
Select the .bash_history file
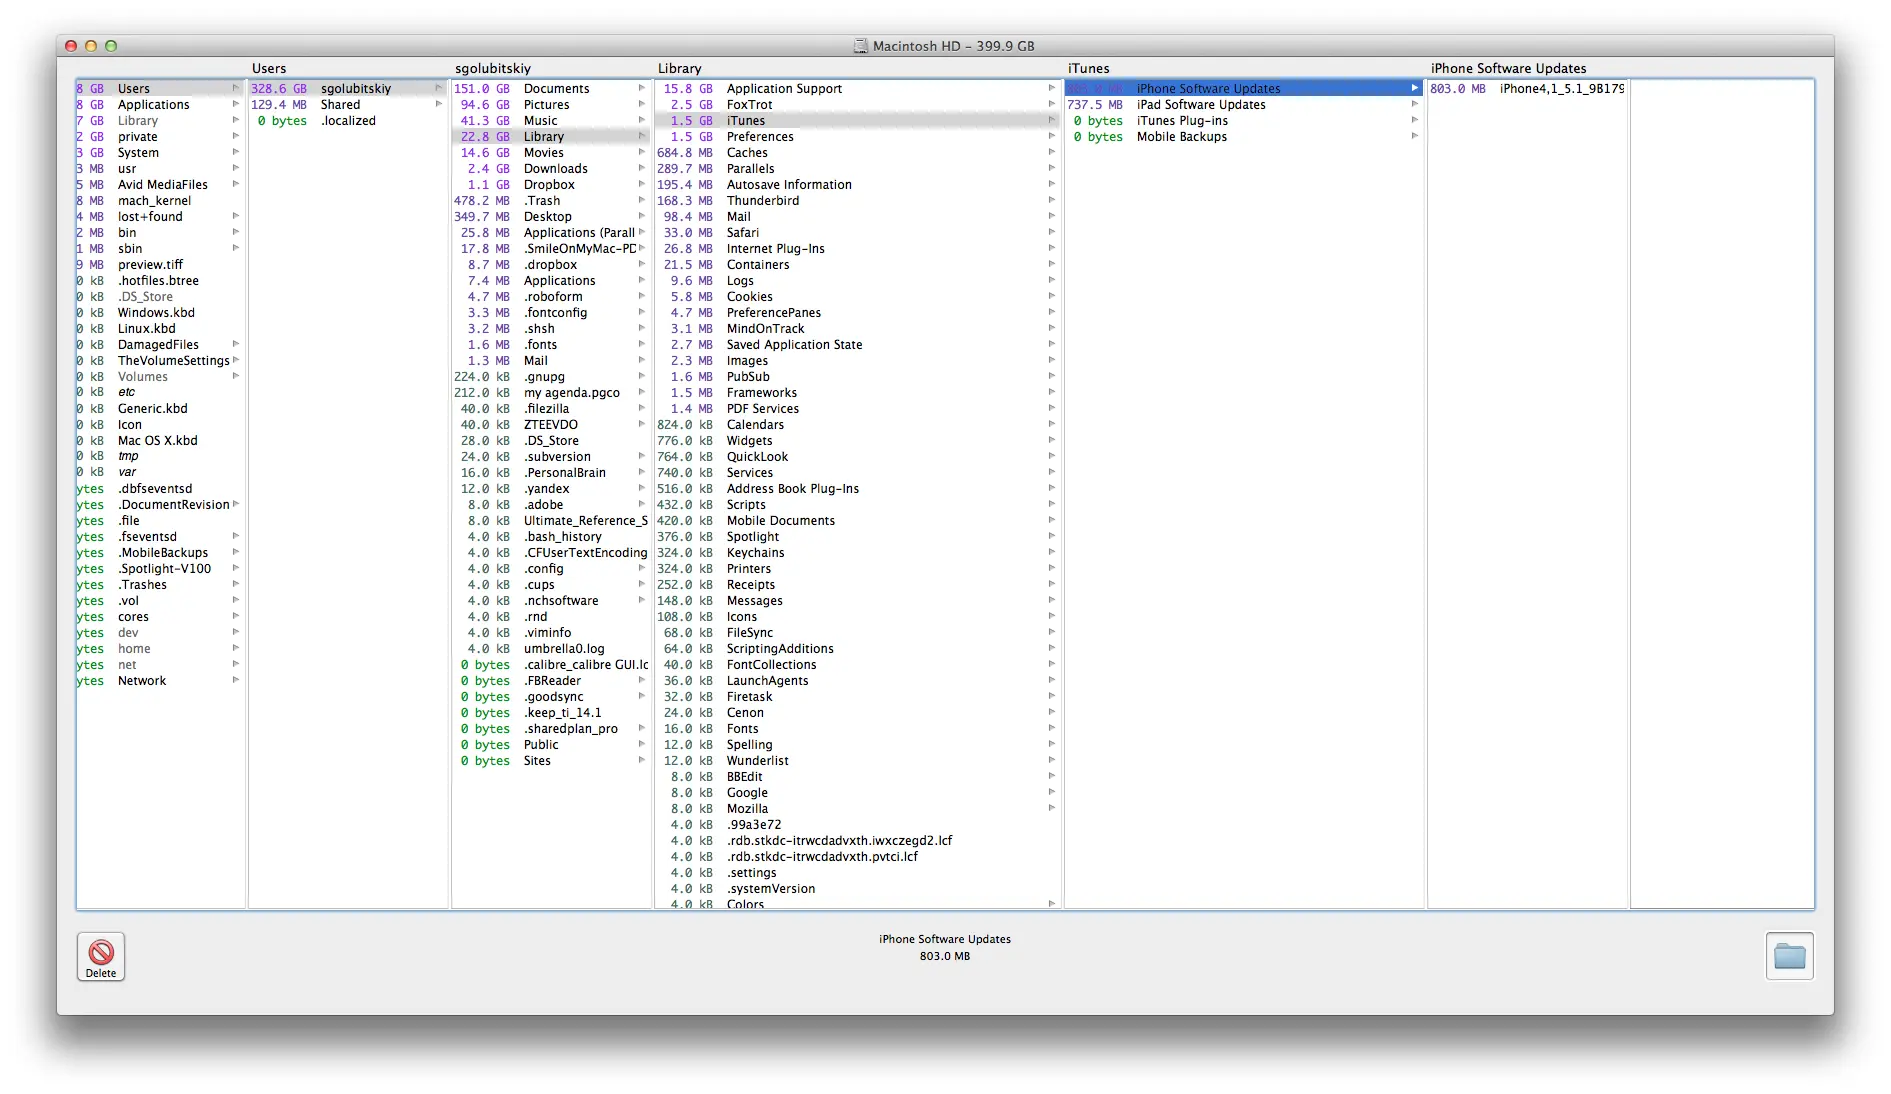click(x=551, y=537)
